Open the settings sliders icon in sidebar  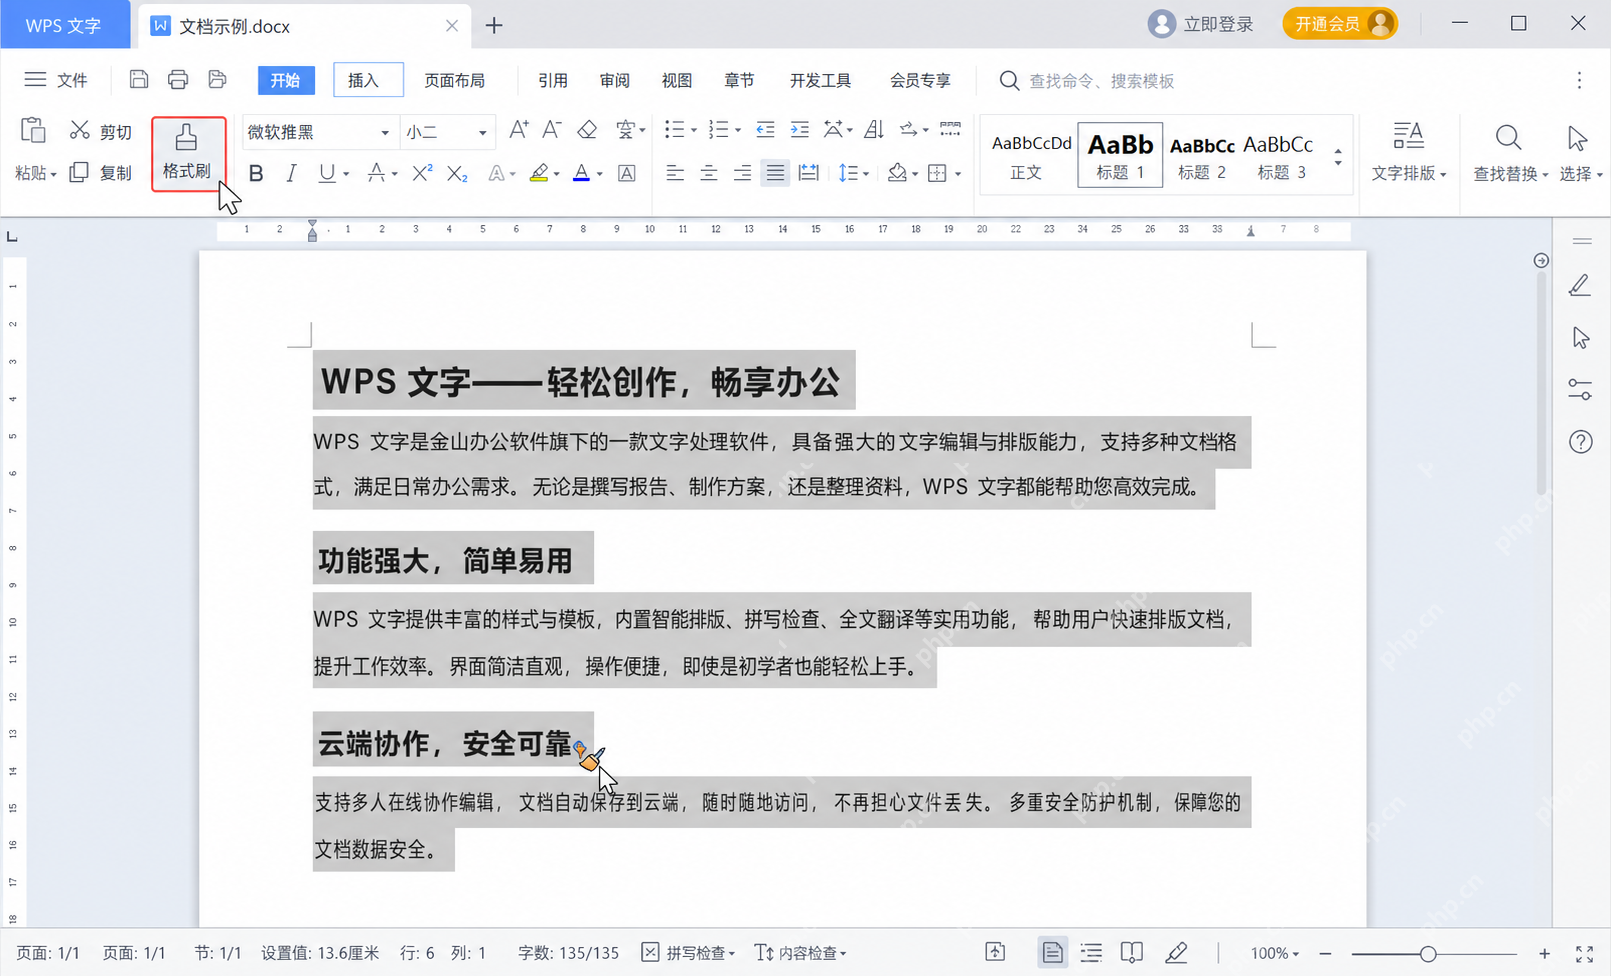pyautogui.click(x=1580, y=390)
